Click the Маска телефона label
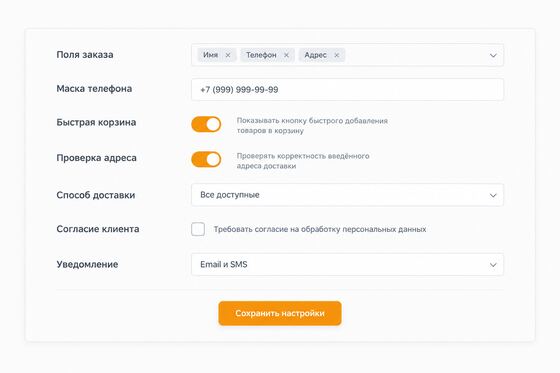560x373 pixels. coord(94,89)
